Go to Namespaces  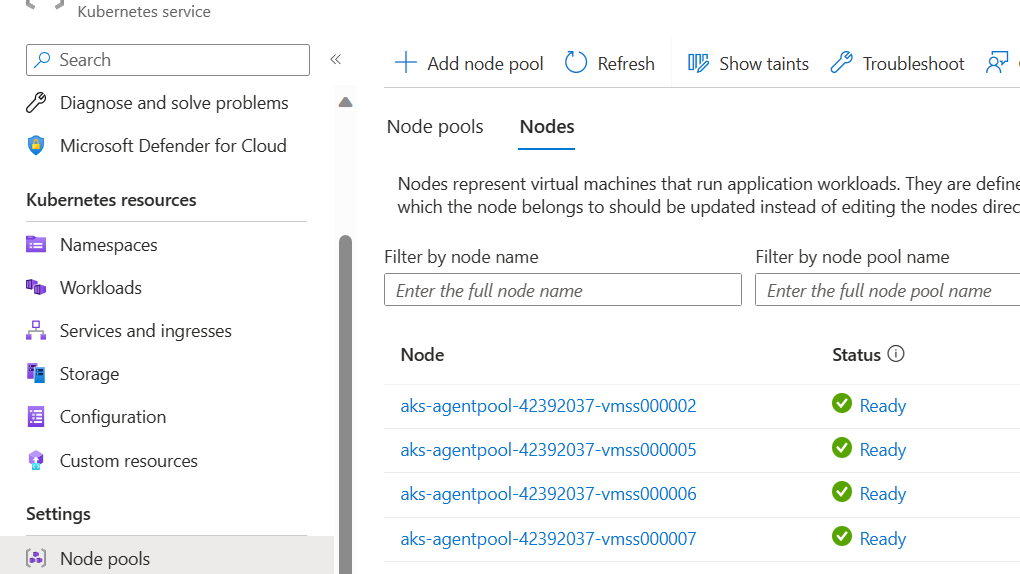(109, 245)
